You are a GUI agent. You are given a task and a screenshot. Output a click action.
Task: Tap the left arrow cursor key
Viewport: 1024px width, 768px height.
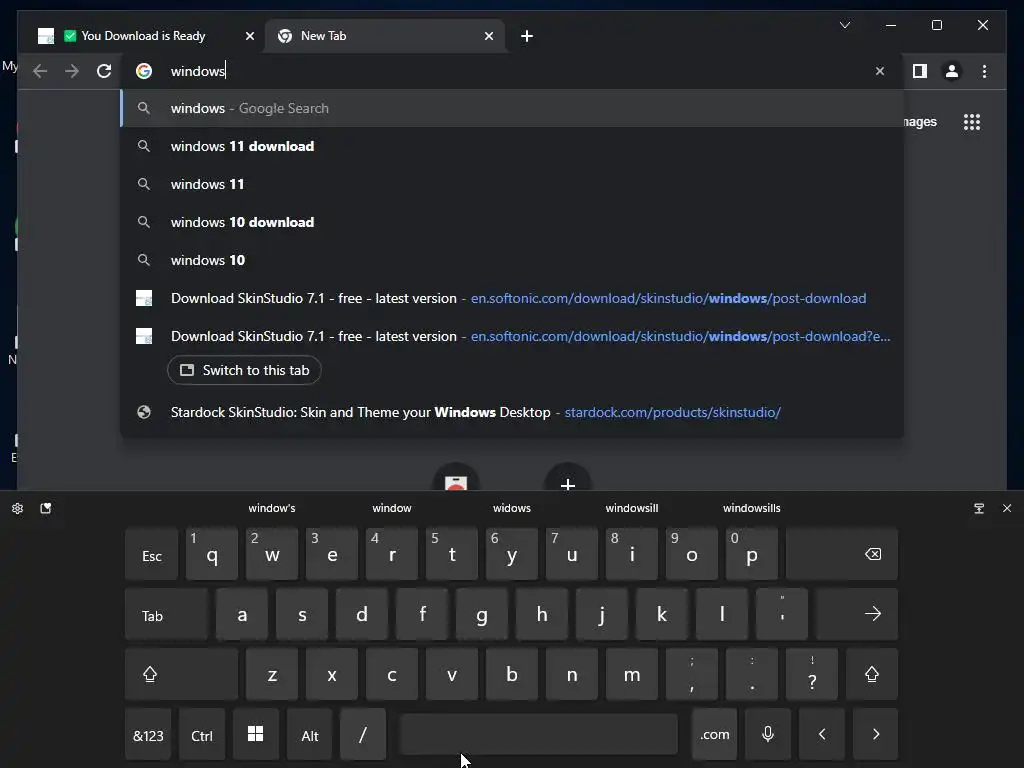(x=822, y=735)
